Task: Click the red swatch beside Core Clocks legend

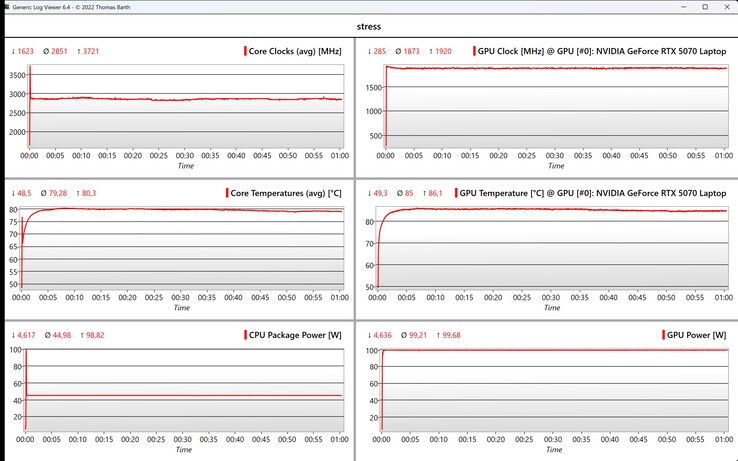Action: point(245,51)
